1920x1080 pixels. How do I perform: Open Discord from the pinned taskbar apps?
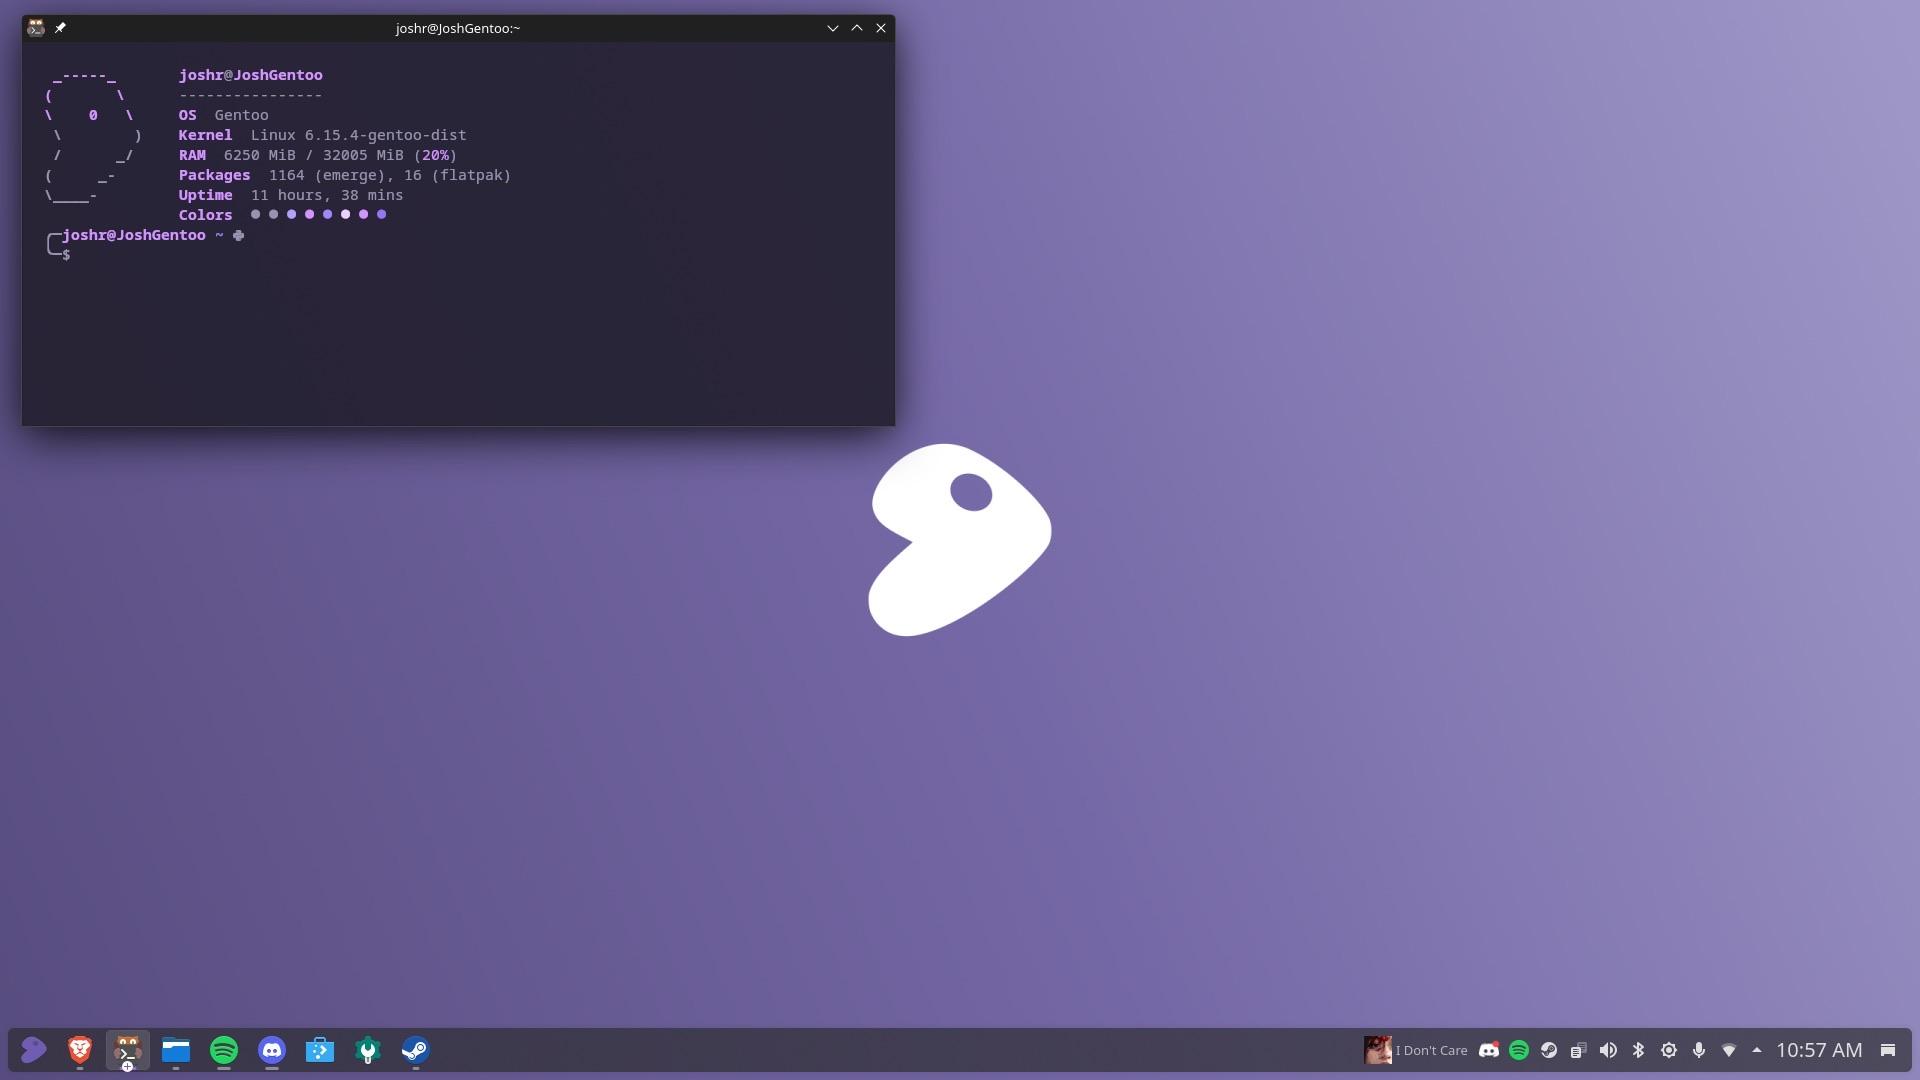pos(272,1050)
